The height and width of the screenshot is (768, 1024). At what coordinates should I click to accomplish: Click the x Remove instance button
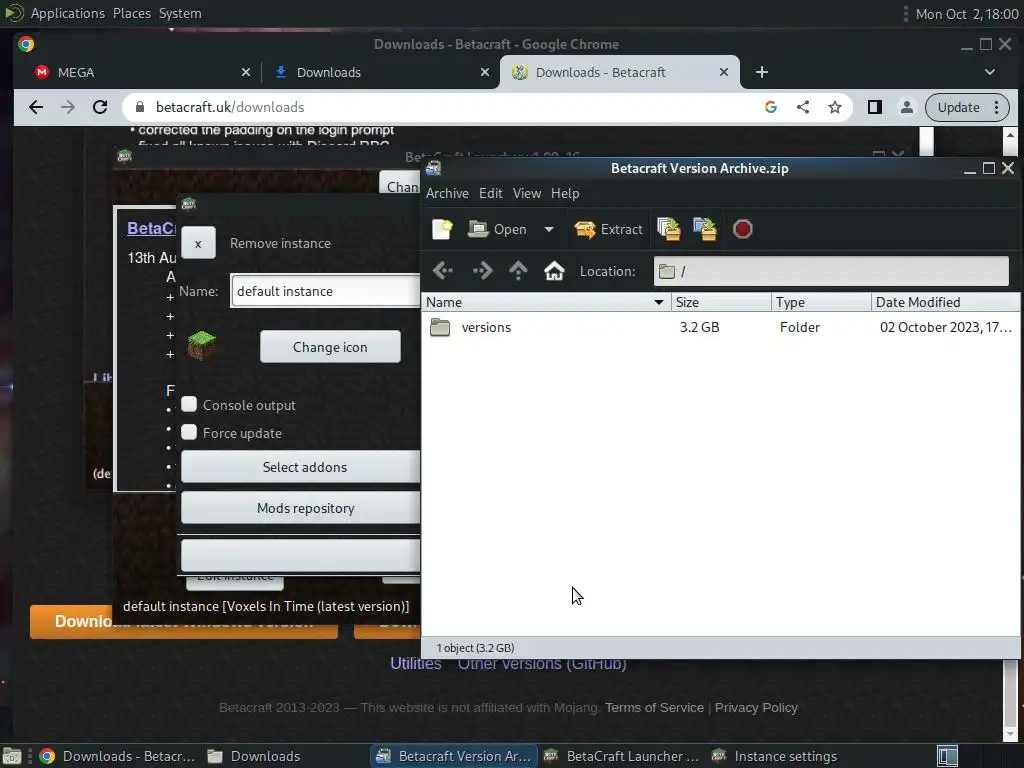(x=198, y=243)
